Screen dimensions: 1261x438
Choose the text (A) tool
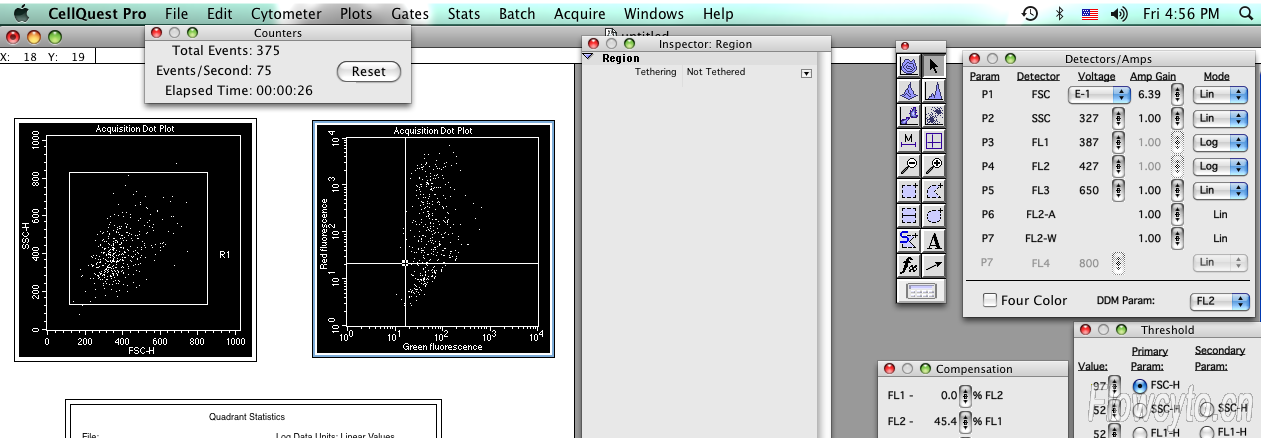(934, 241)
